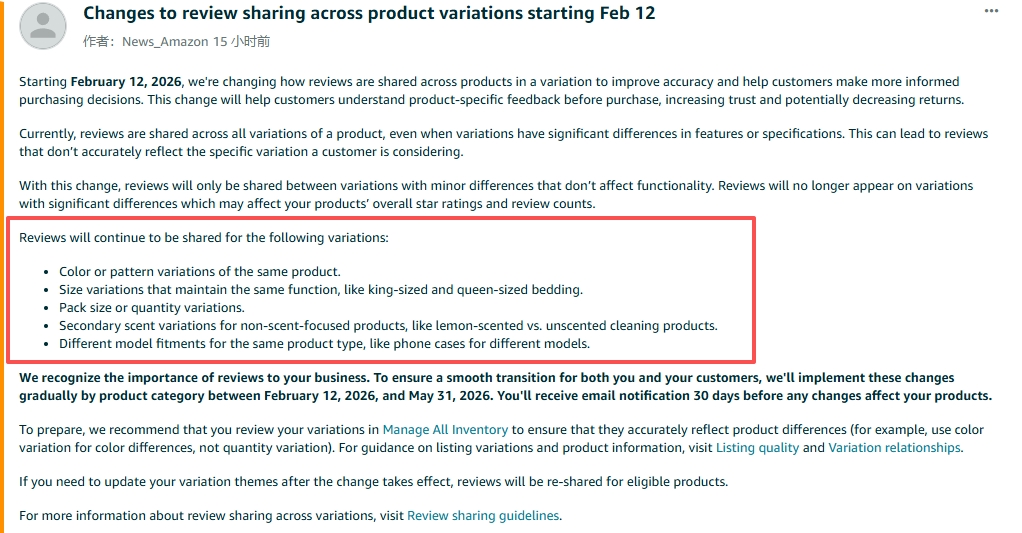Click the Color or pattern variations bullet
Viewport: 1022px width, 533px height.
[x=199, y=272]
